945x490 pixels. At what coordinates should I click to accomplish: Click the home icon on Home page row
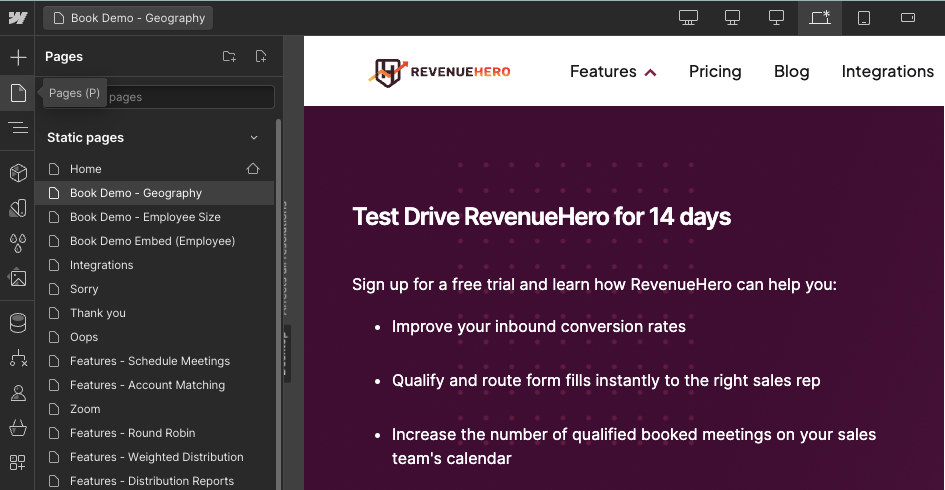[x=253, y=169]
